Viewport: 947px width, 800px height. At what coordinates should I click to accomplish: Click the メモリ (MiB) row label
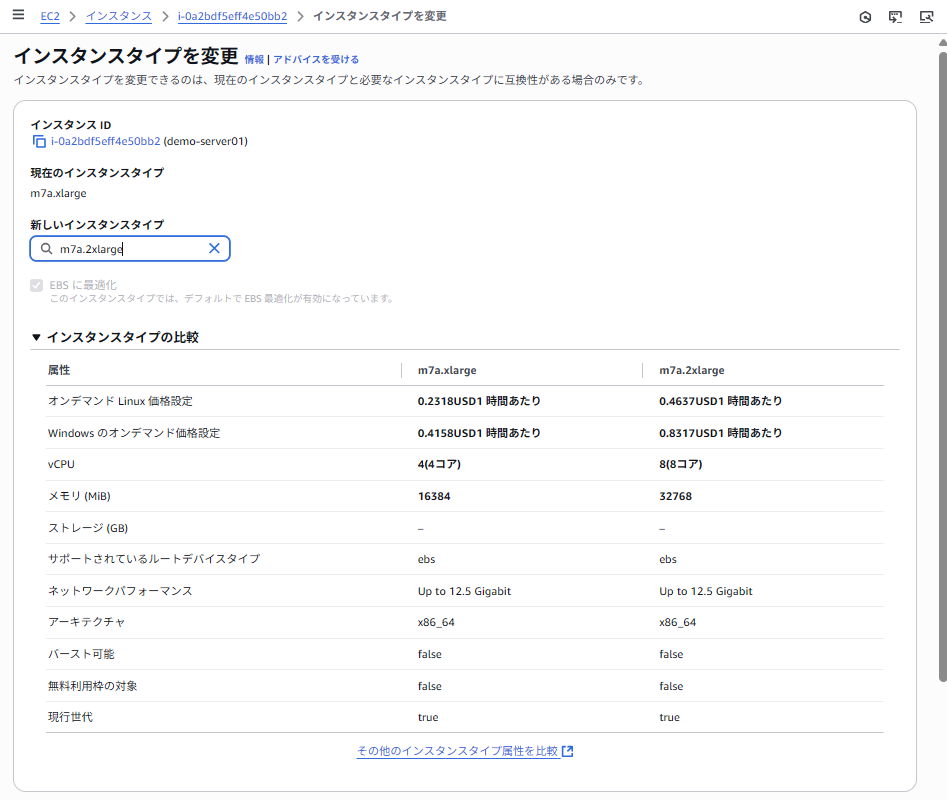[x=79, y=496]
